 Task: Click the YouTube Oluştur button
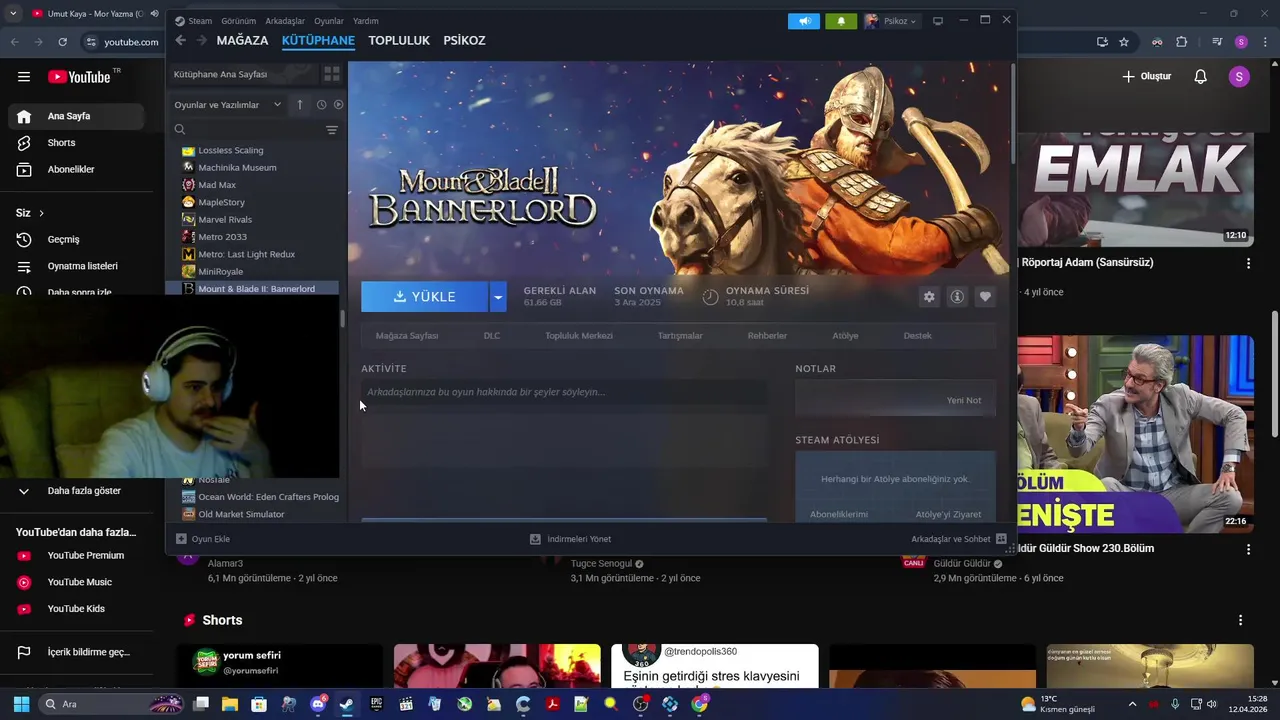pos(1146,76)
